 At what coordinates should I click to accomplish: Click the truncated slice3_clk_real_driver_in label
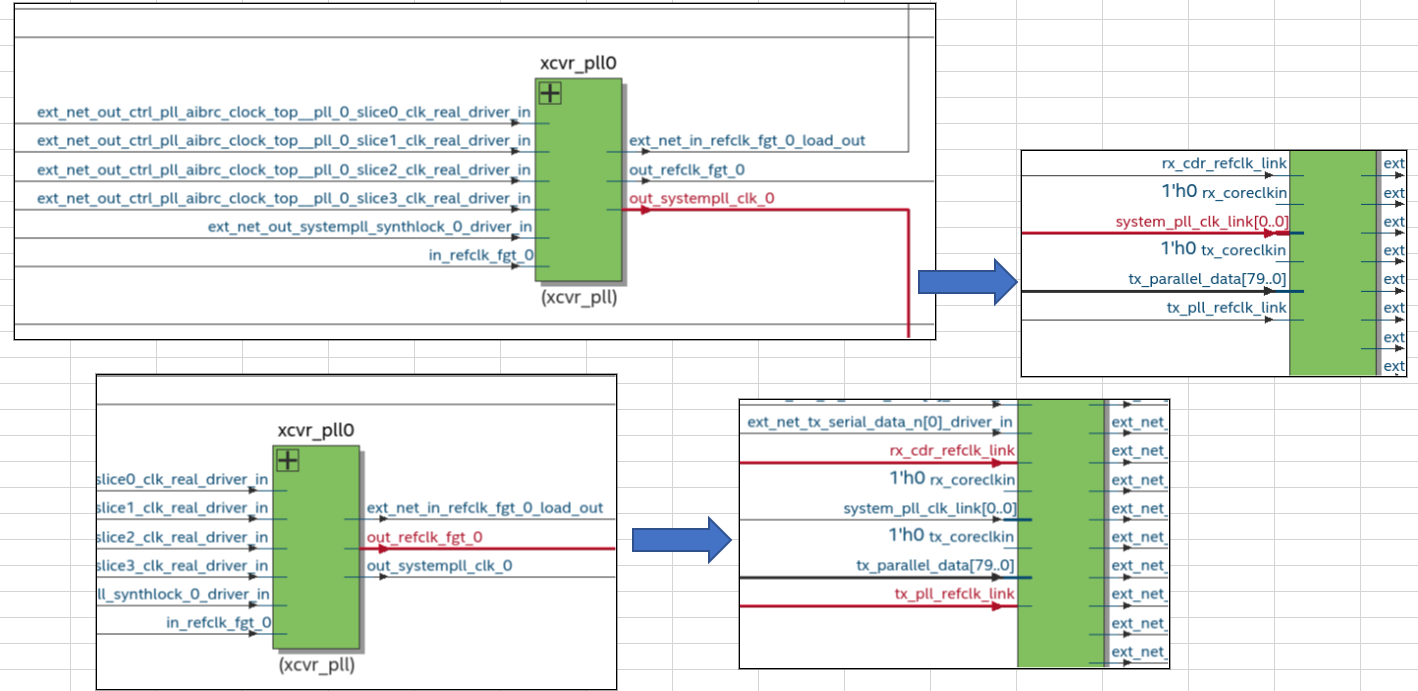tap(184, 566)
